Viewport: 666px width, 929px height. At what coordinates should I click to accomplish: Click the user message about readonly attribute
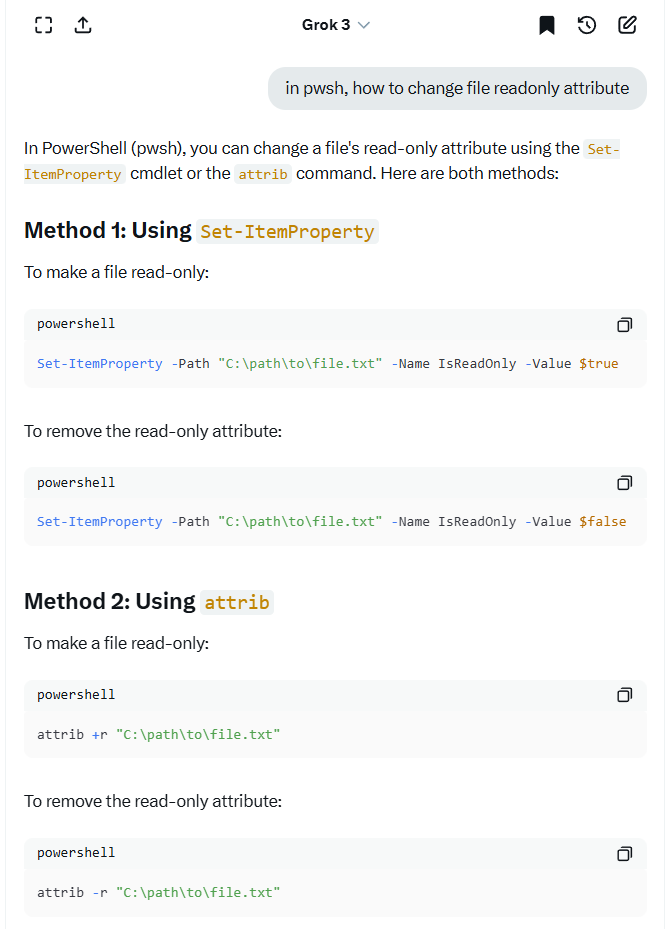click(x=457, y=88)
